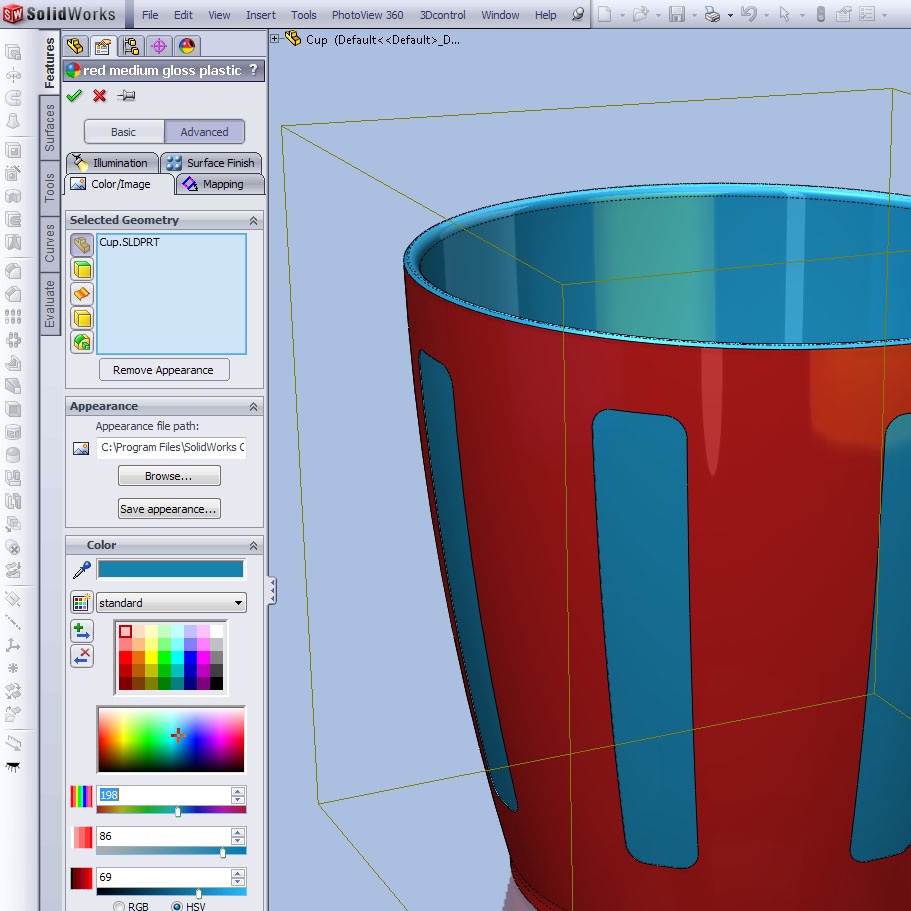911x911 pixels.
Task: Increase hue value with stepper up
Action: [x=238, y=791]
